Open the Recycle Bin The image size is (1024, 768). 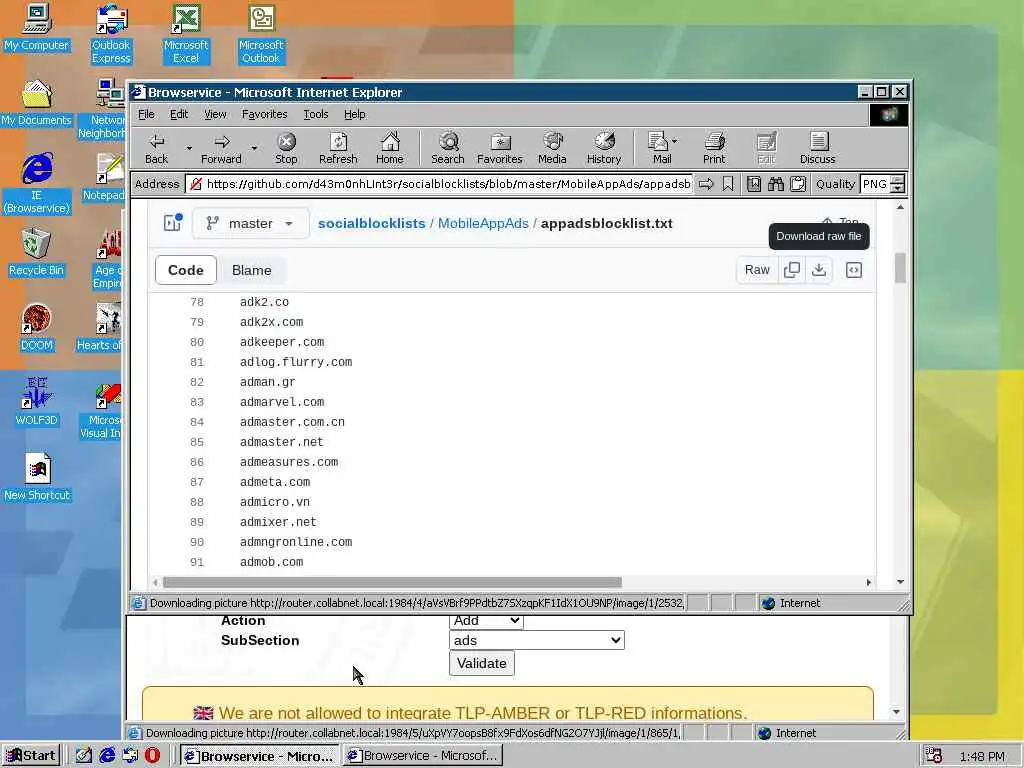click(x=36, y=253)
